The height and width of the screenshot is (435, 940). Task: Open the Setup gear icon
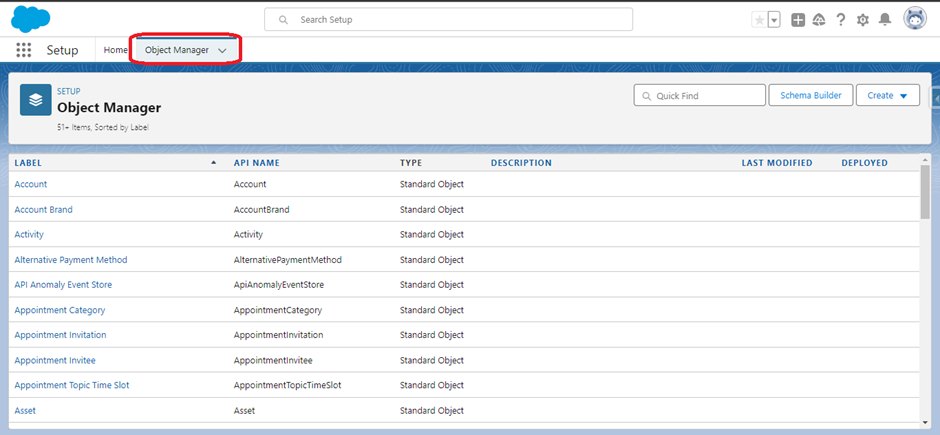[863, 20]
